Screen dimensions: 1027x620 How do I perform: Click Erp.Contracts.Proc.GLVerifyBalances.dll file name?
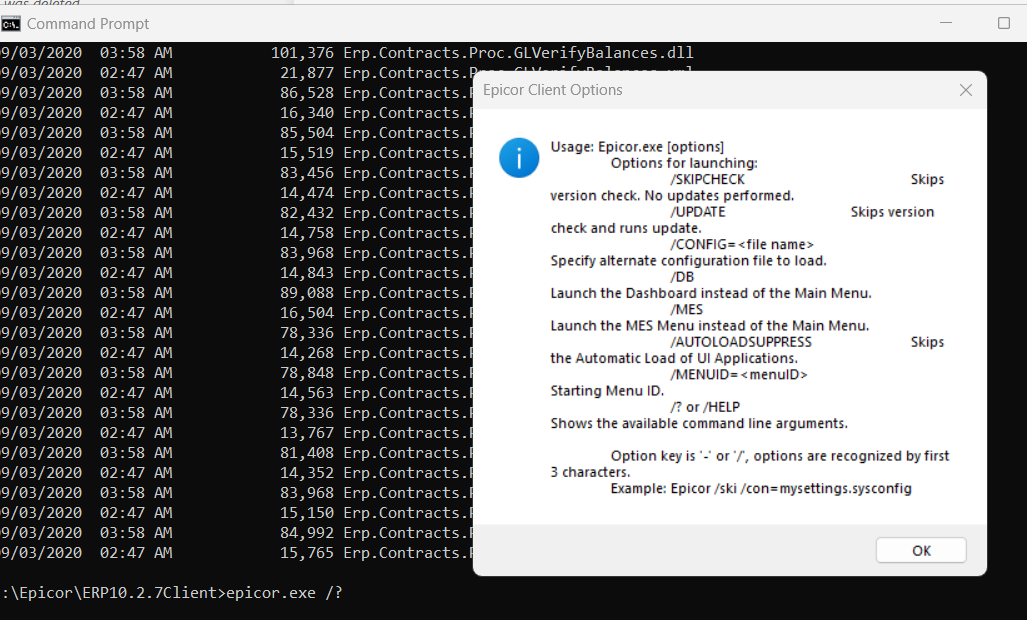pyautogui.click(x=518, y=52)
